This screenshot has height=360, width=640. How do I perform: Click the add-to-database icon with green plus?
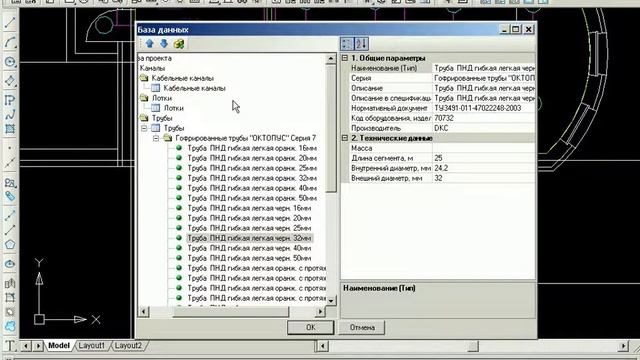[x=179, y=44]
